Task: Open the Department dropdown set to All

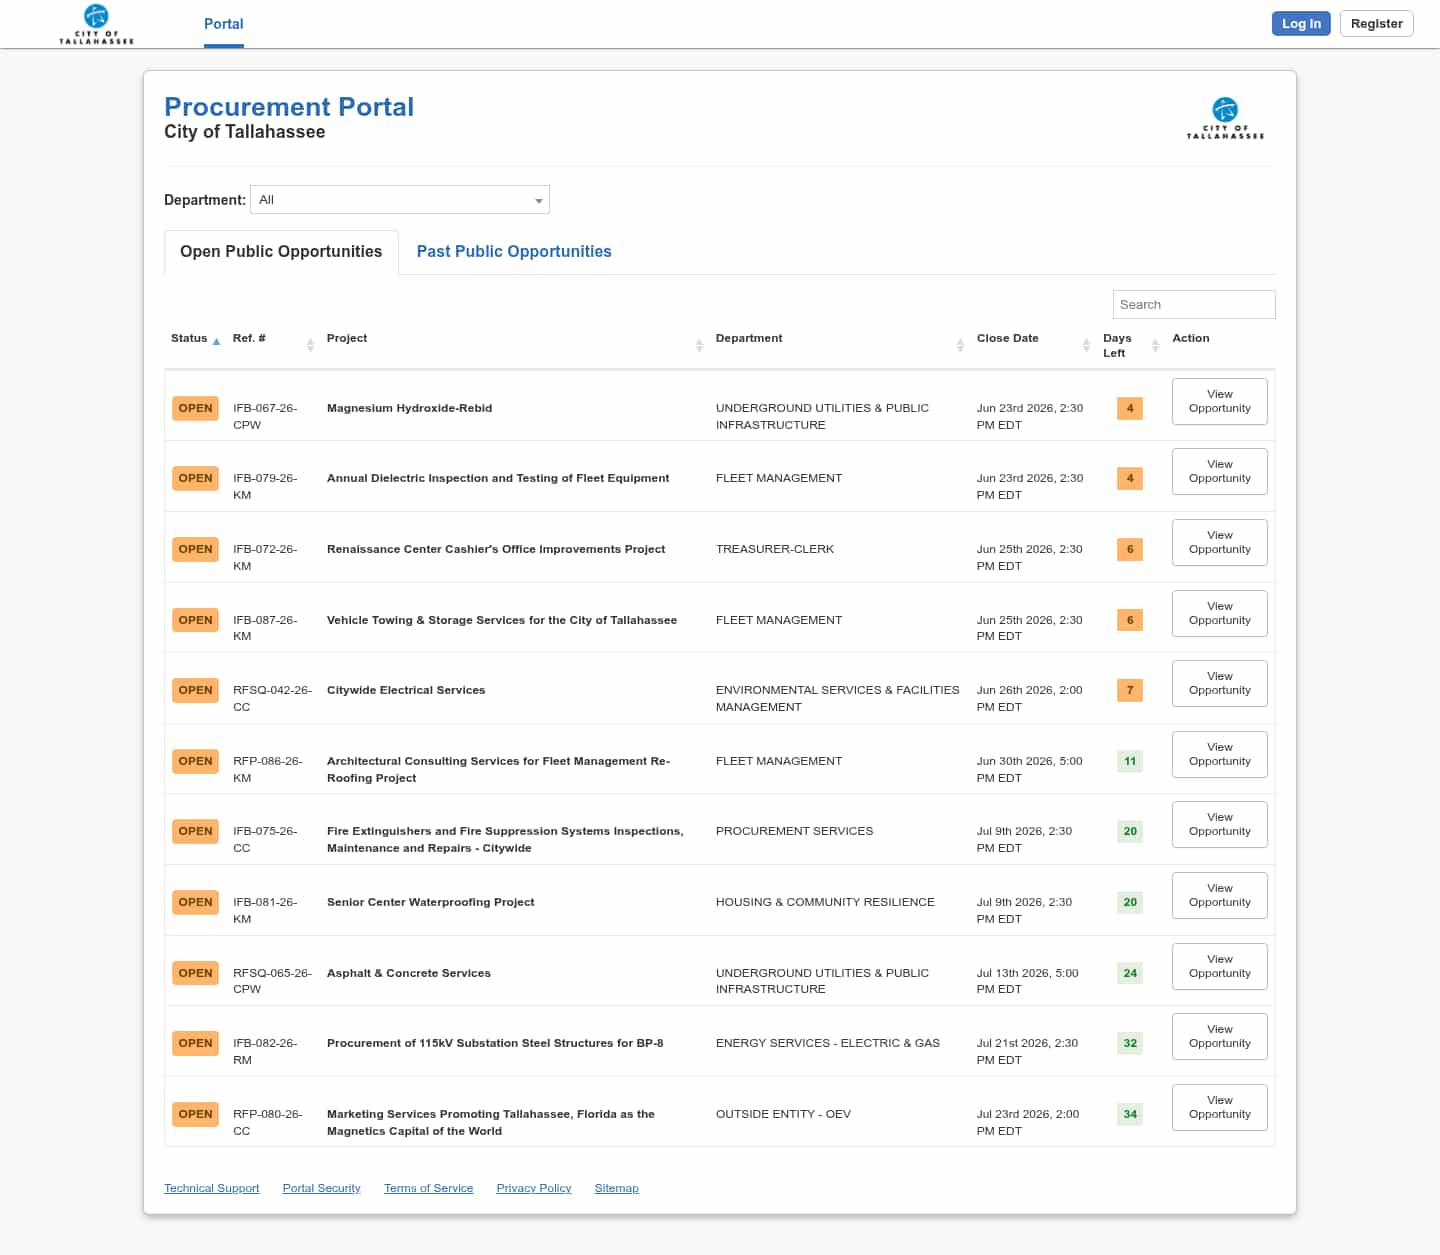Action: pyautogui.click(x=400, y=200)
